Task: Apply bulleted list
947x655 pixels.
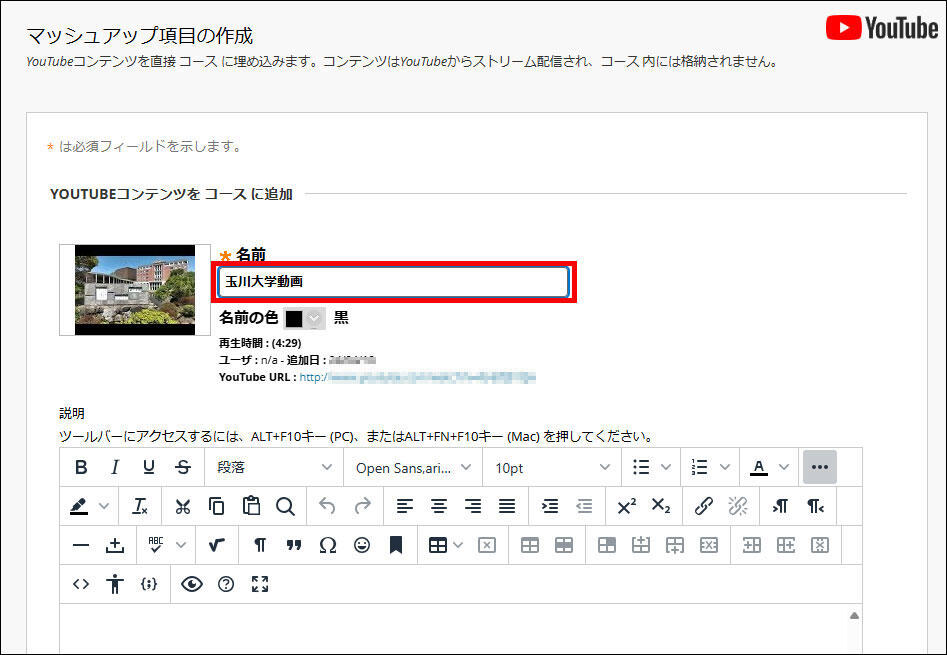Action: [x=641, y=467]
